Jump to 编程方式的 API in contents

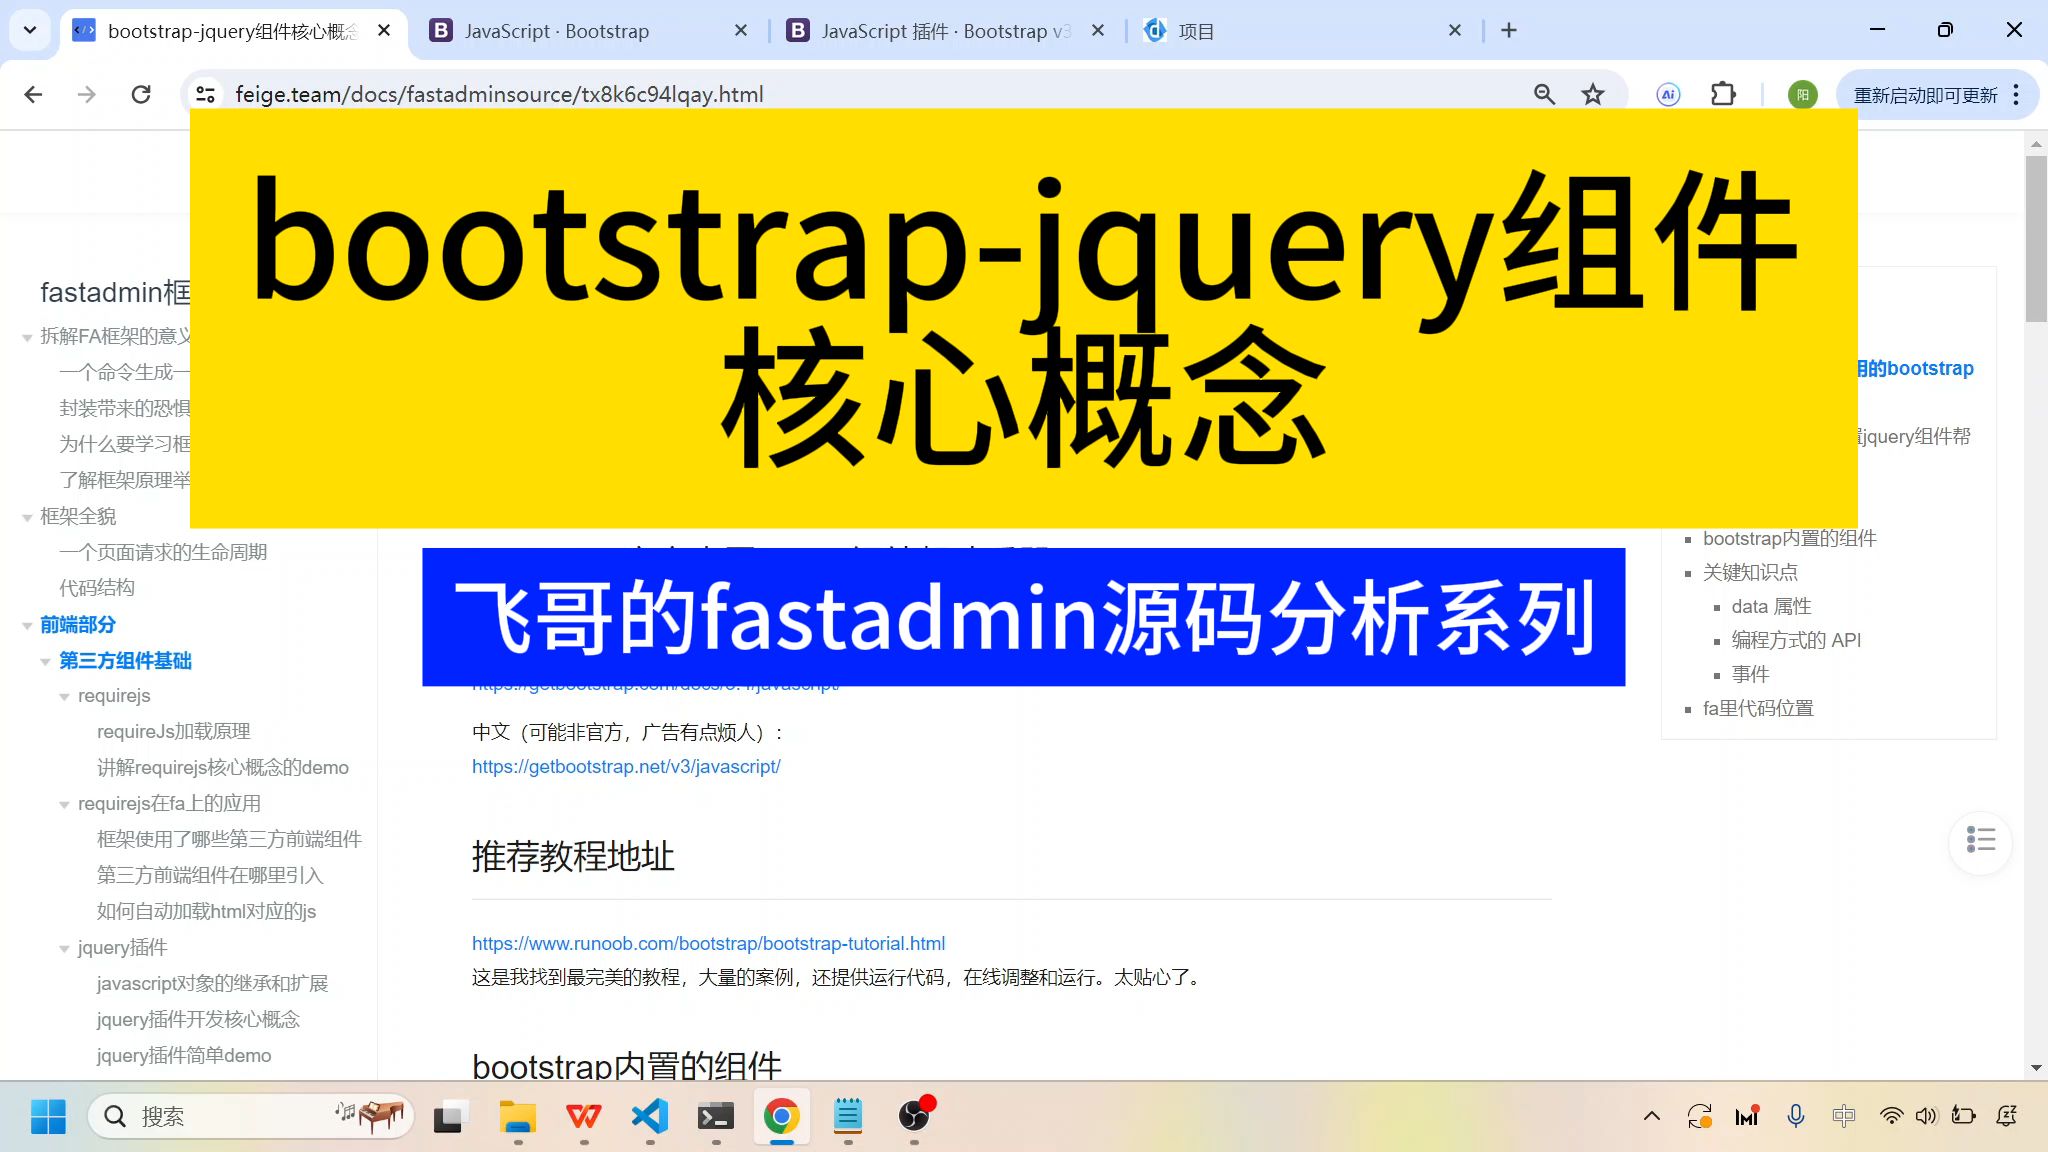click(1796, 641)
